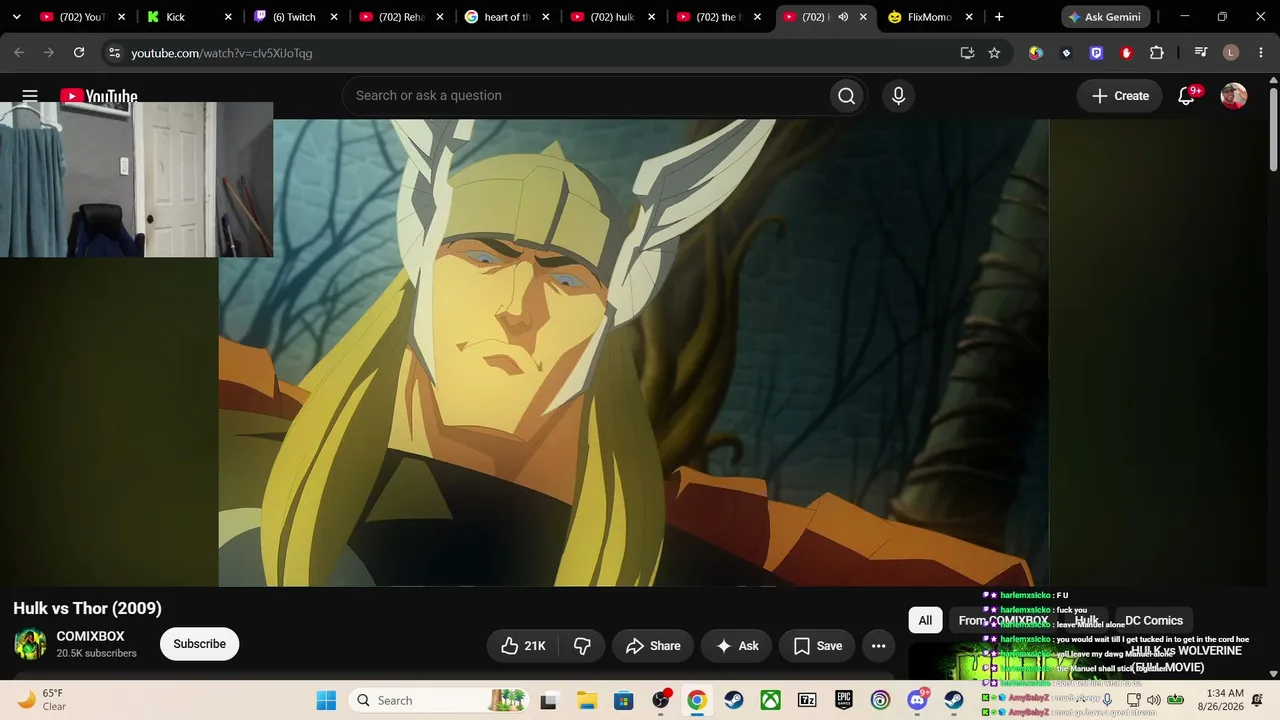Reload the page
The image size is (1280, 720).
(79, 53)
